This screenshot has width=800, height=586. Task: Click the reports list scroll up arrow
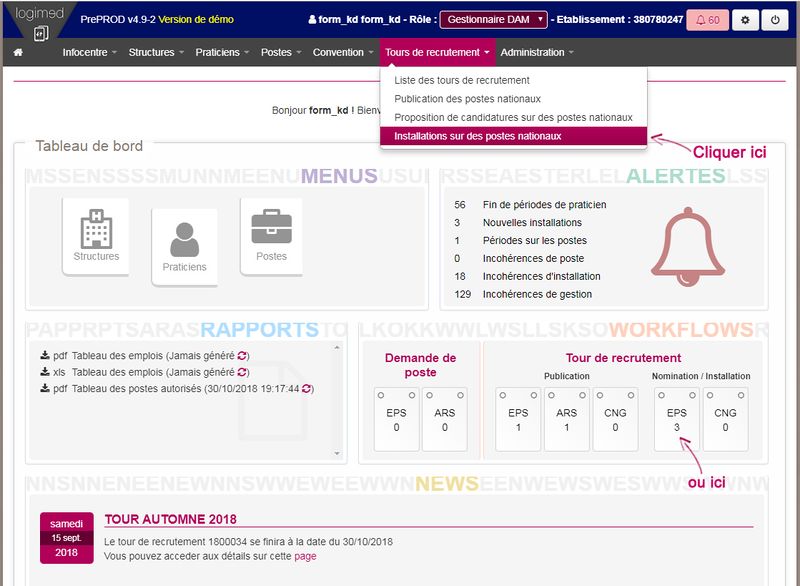pyautogui.click(x=337, y=348)
